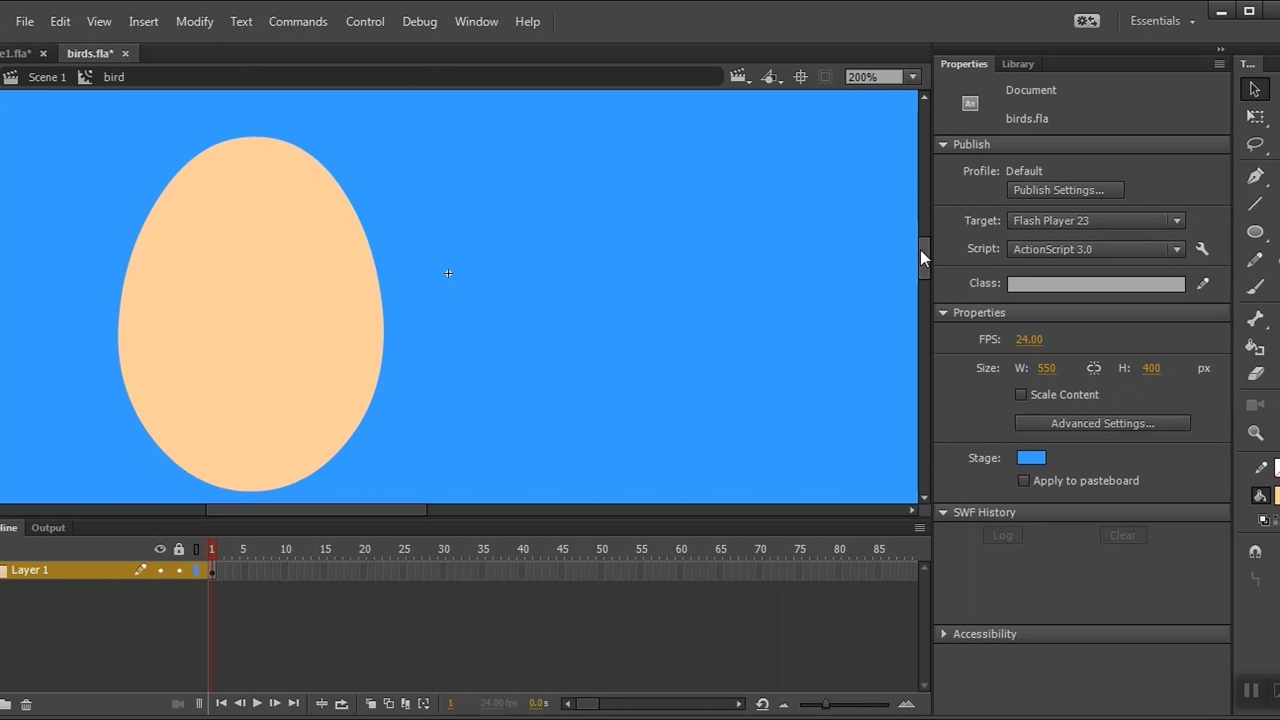This screenshot has width=1280, height=720.
Task: Check the Apply to pasteboard option
Action: pos(1023,481)
